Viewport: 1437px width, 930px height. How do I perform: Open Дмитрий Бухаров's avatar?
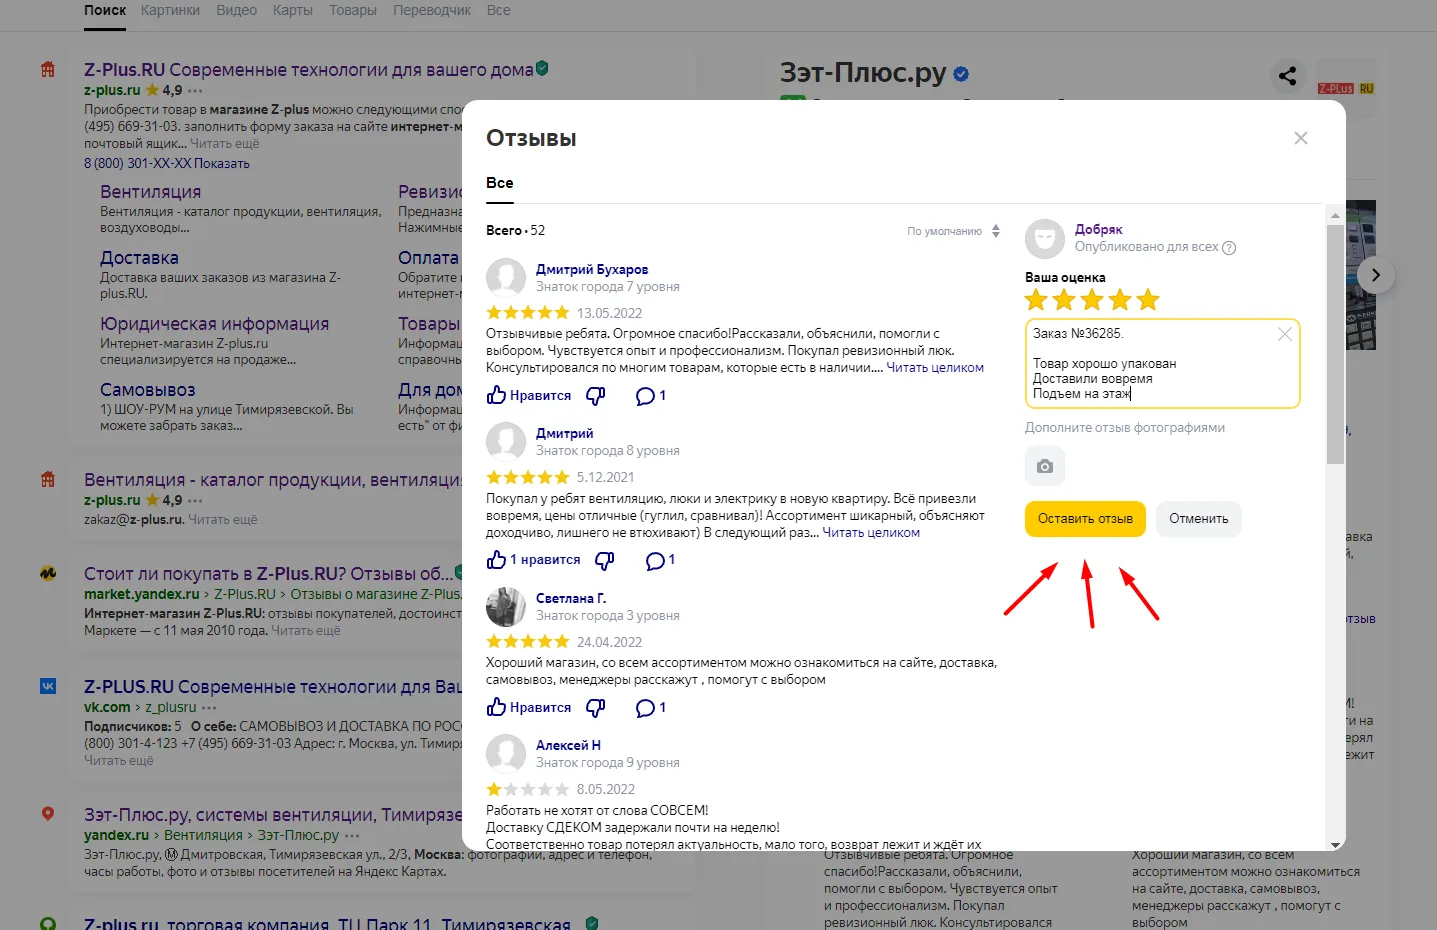(506, 278)
